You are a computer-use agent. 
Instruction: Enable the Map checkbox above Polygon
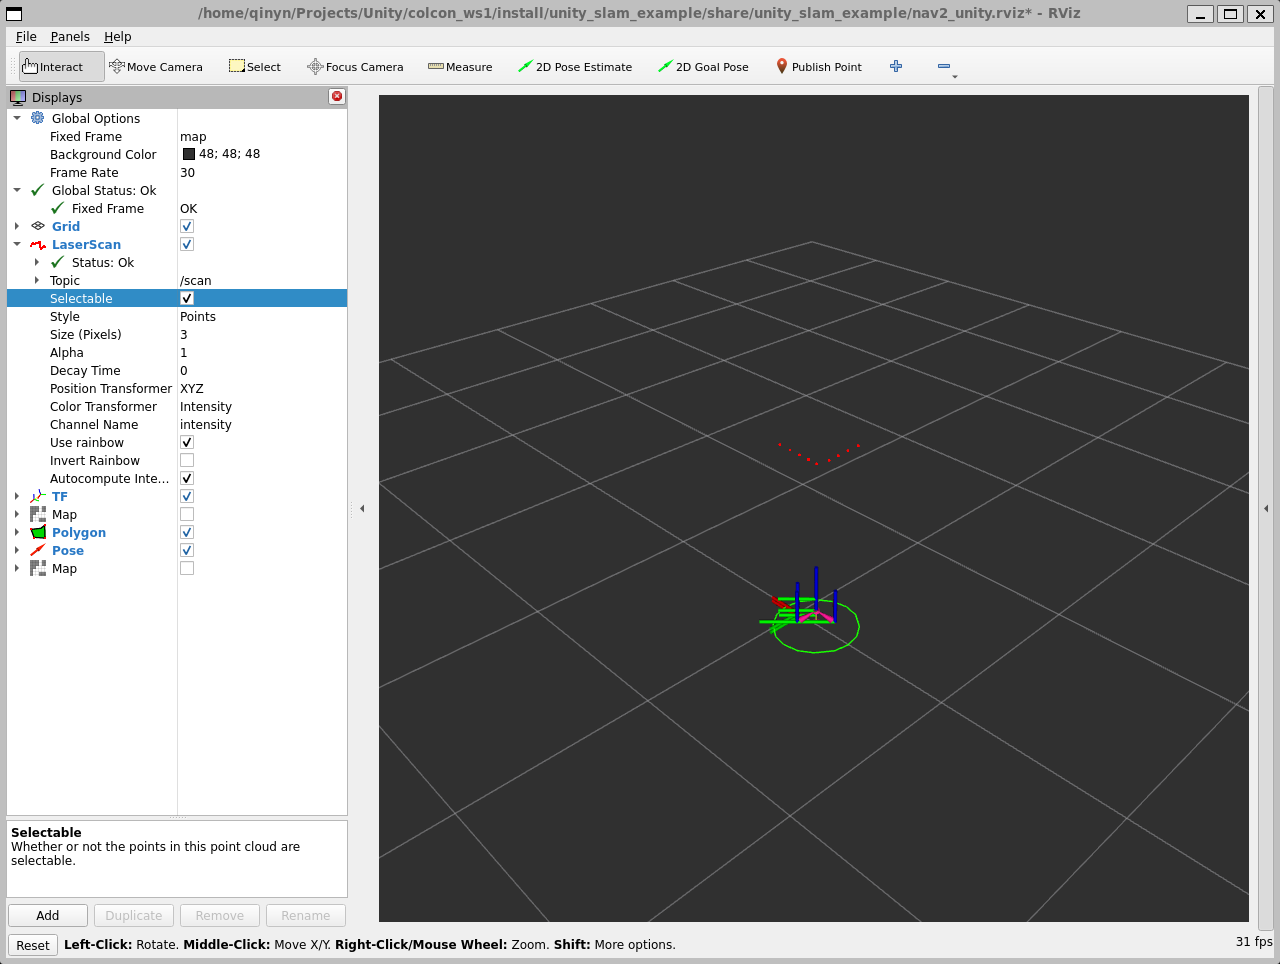click(187, 514)
